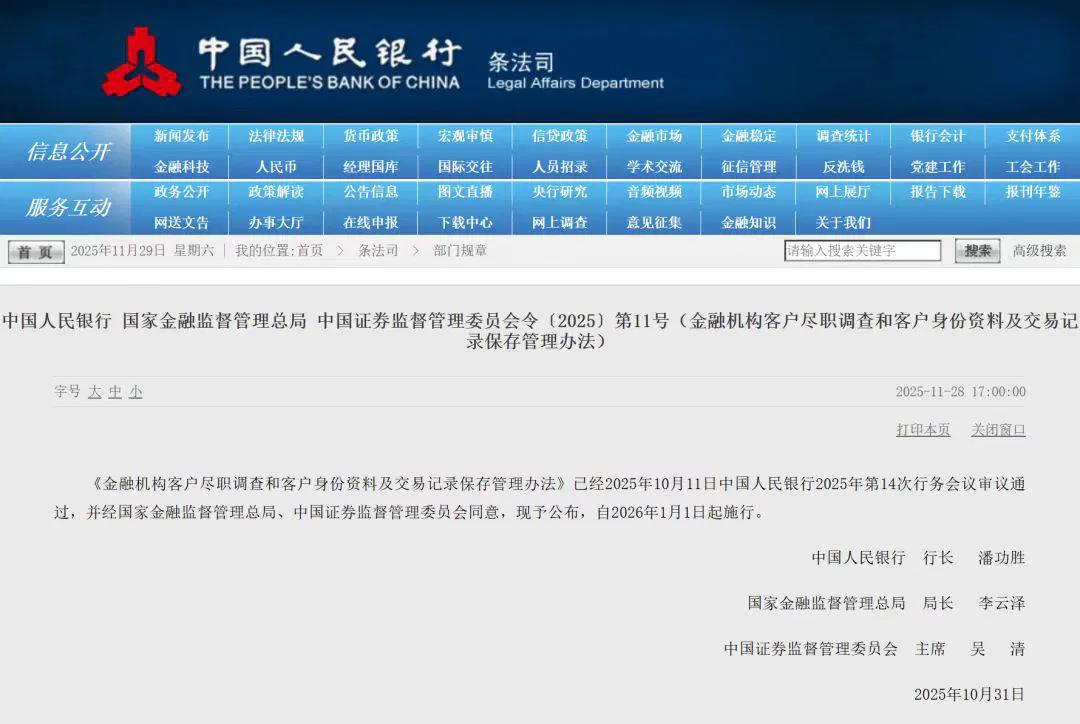Click the 部门规章 breadcrumb link

tap(460, 251)
